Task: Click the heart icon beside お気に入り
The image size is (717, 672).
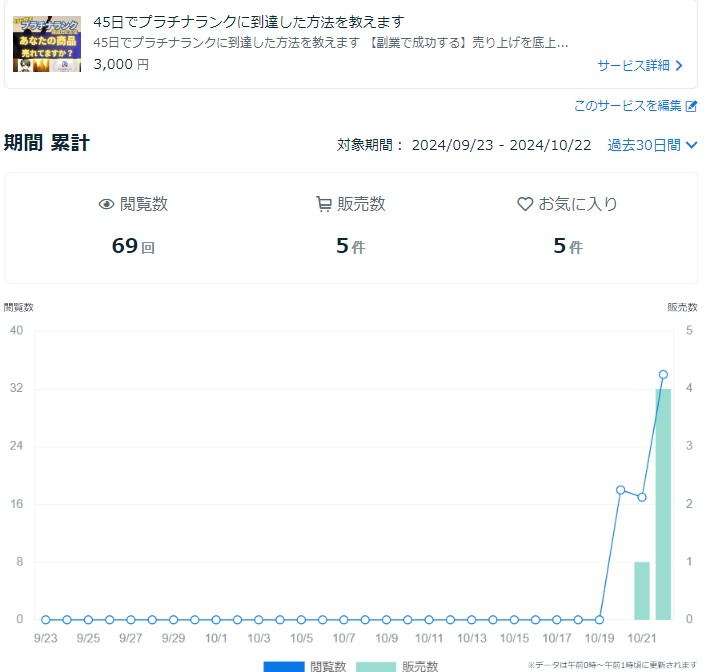Action: [525, 205]
